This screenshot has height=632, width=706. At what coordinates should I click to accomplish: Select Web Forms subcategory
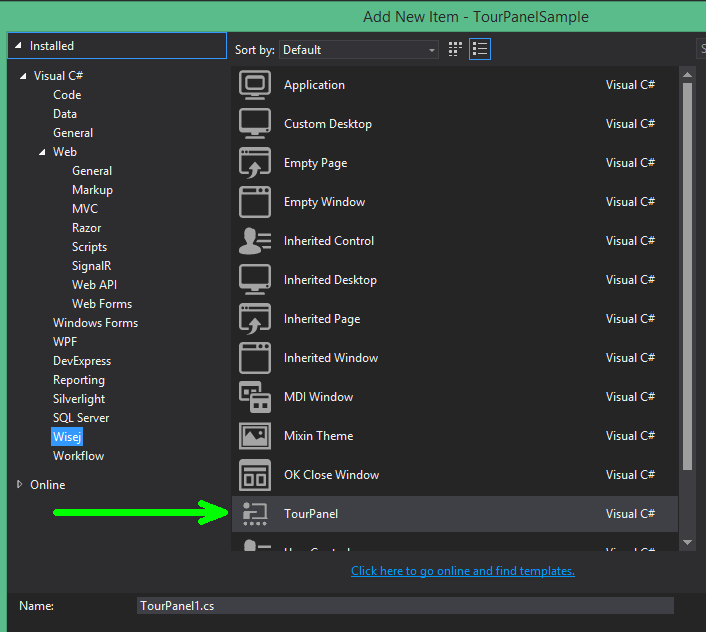102,304
